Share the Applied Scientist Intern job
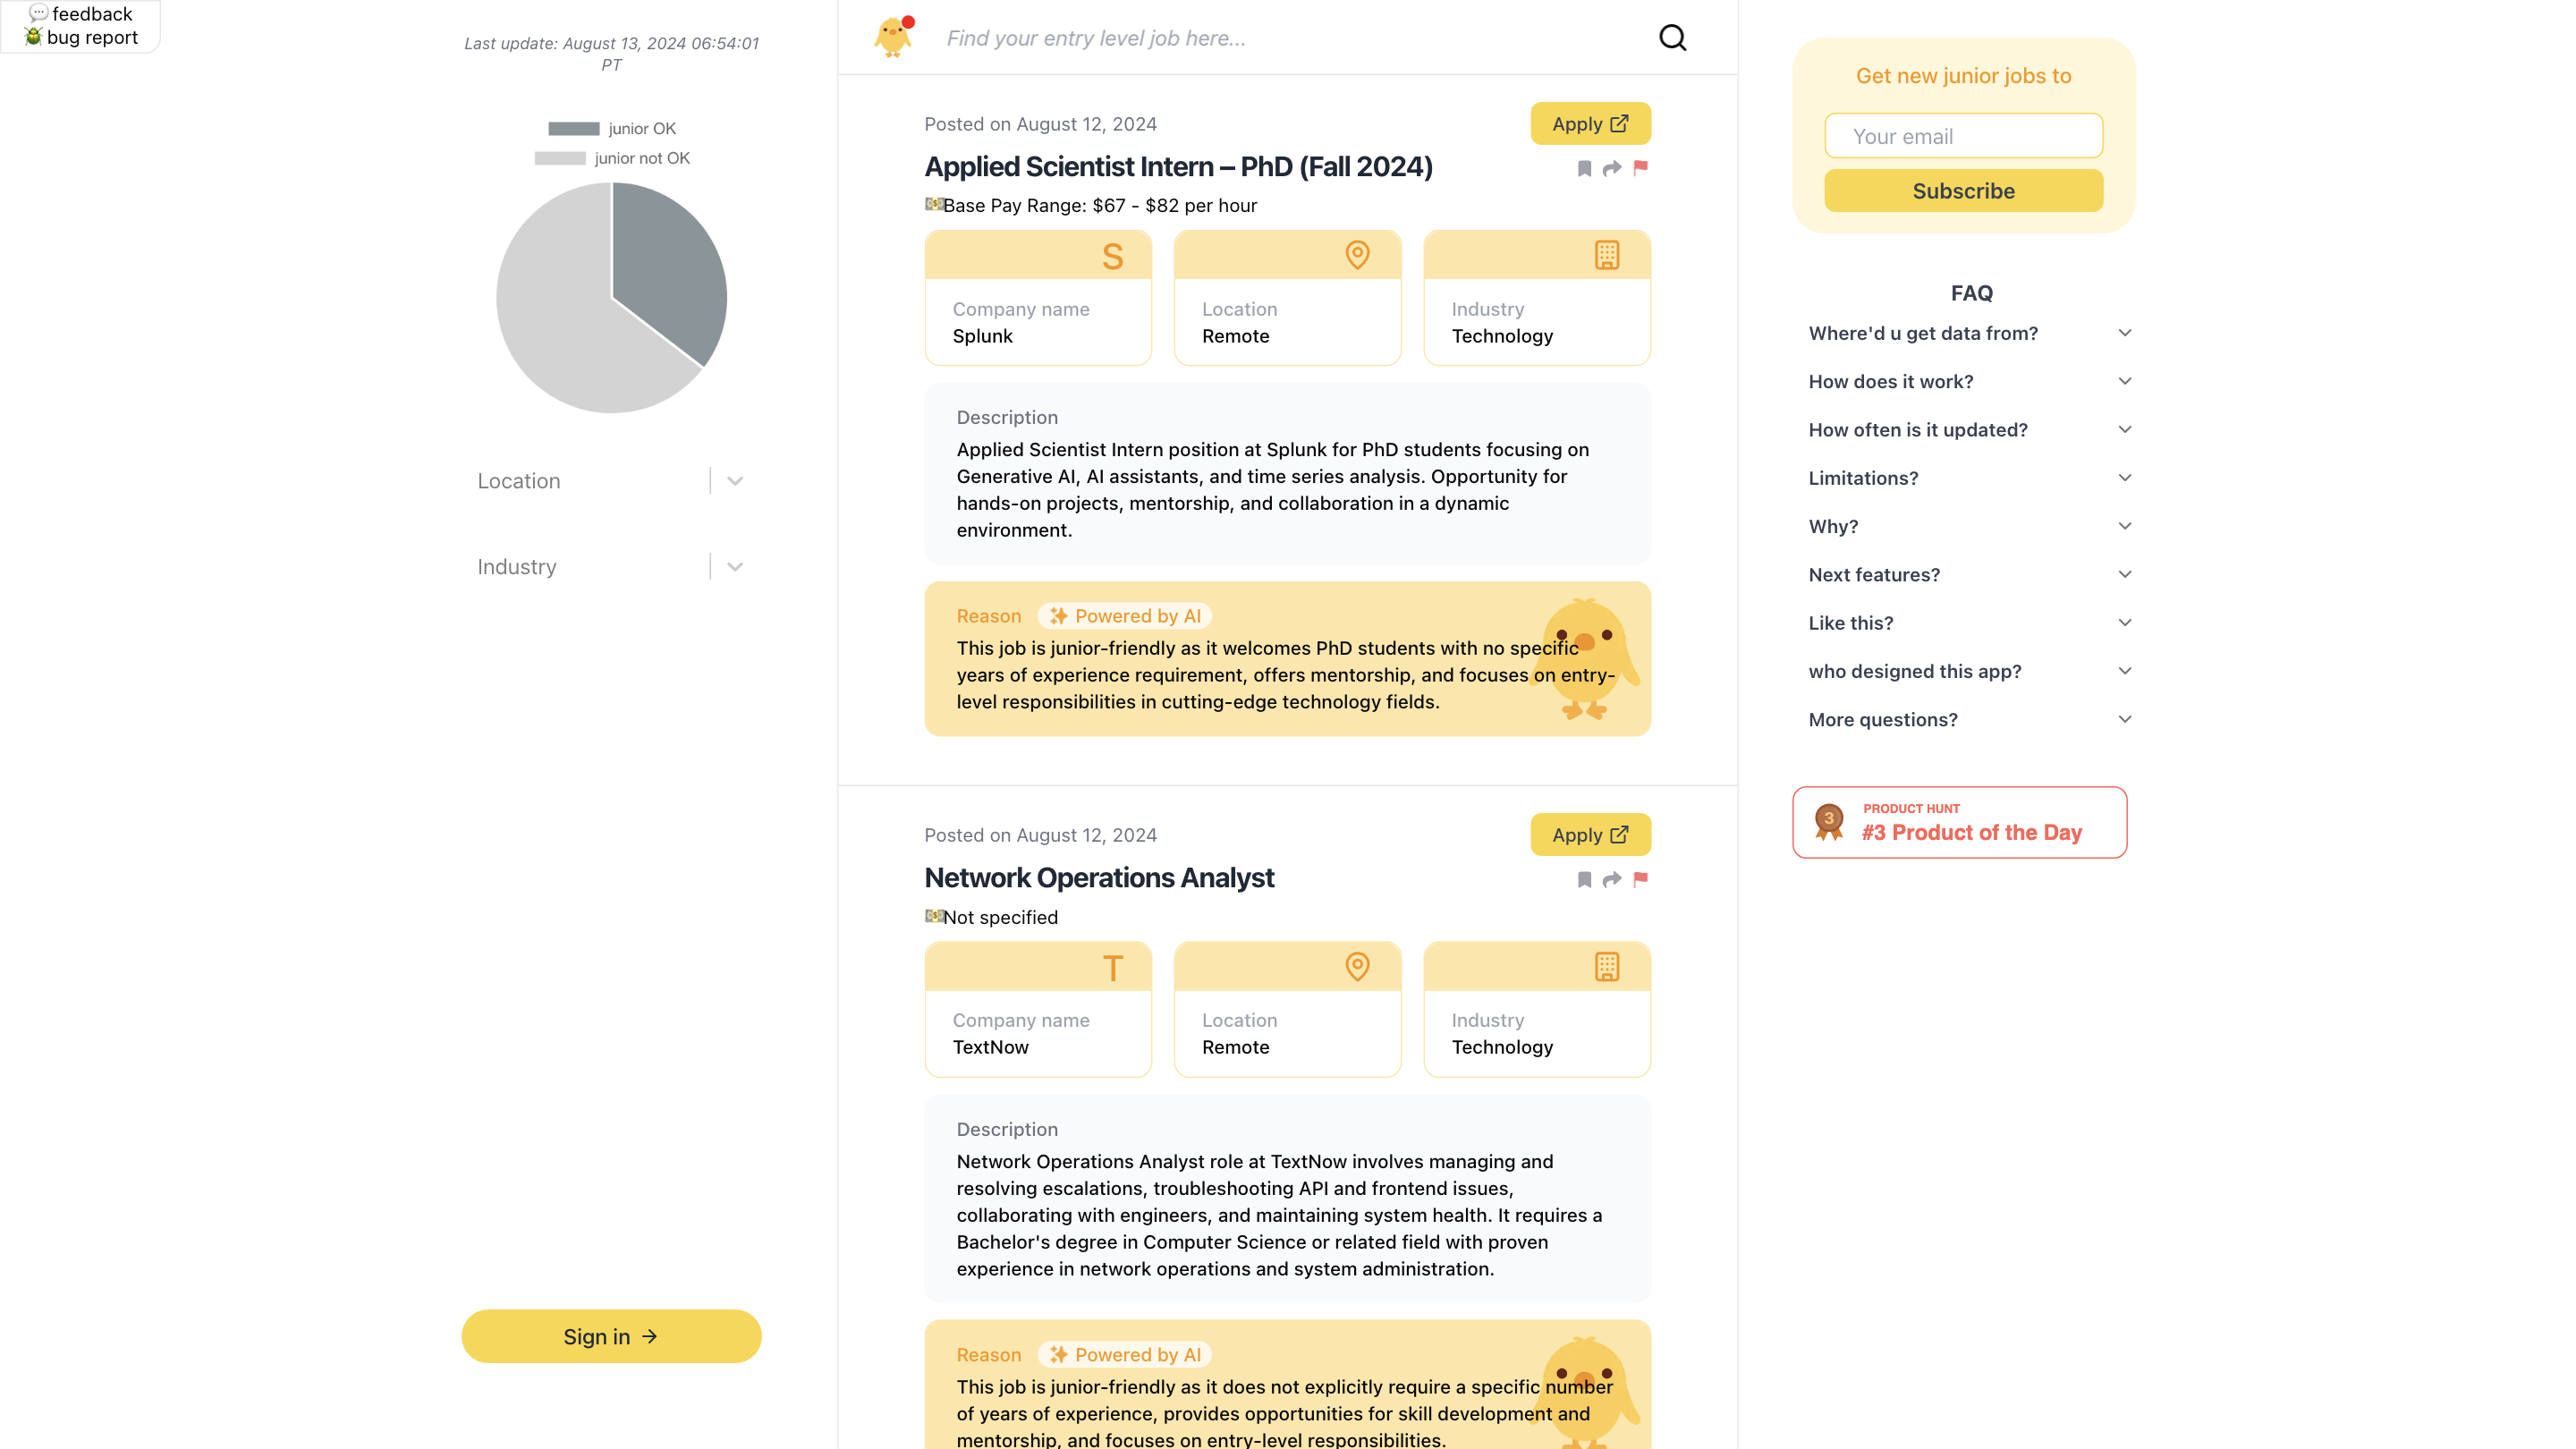The image size is (2576, 1449). click(x=1612, y=168)
